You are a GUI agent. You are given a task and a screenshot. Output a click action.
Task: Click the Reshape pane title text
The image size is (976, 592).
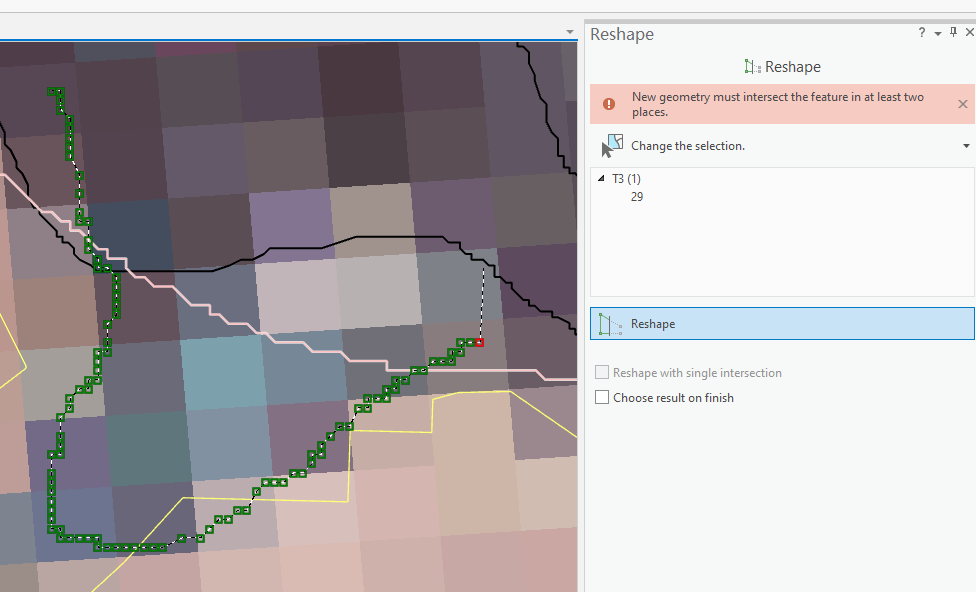[x=622, y=34]
